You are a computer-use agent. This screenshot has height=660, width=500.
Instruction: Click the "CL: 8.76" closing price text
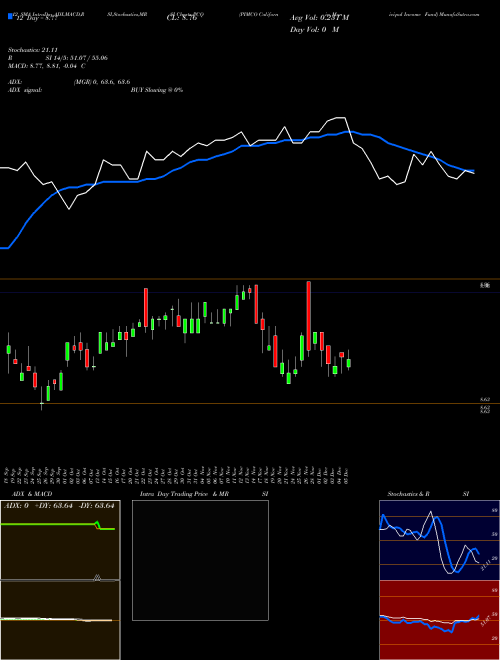[x=182, y=18]
